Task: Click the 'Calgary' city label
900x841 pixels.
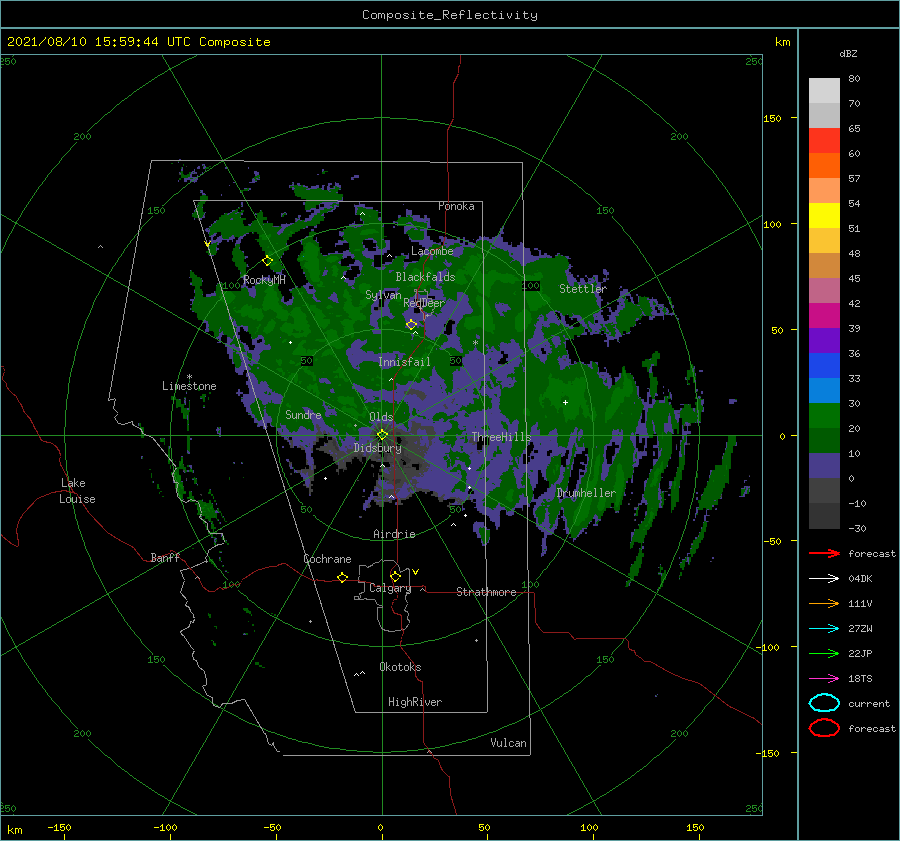Action: pos(390,588)
